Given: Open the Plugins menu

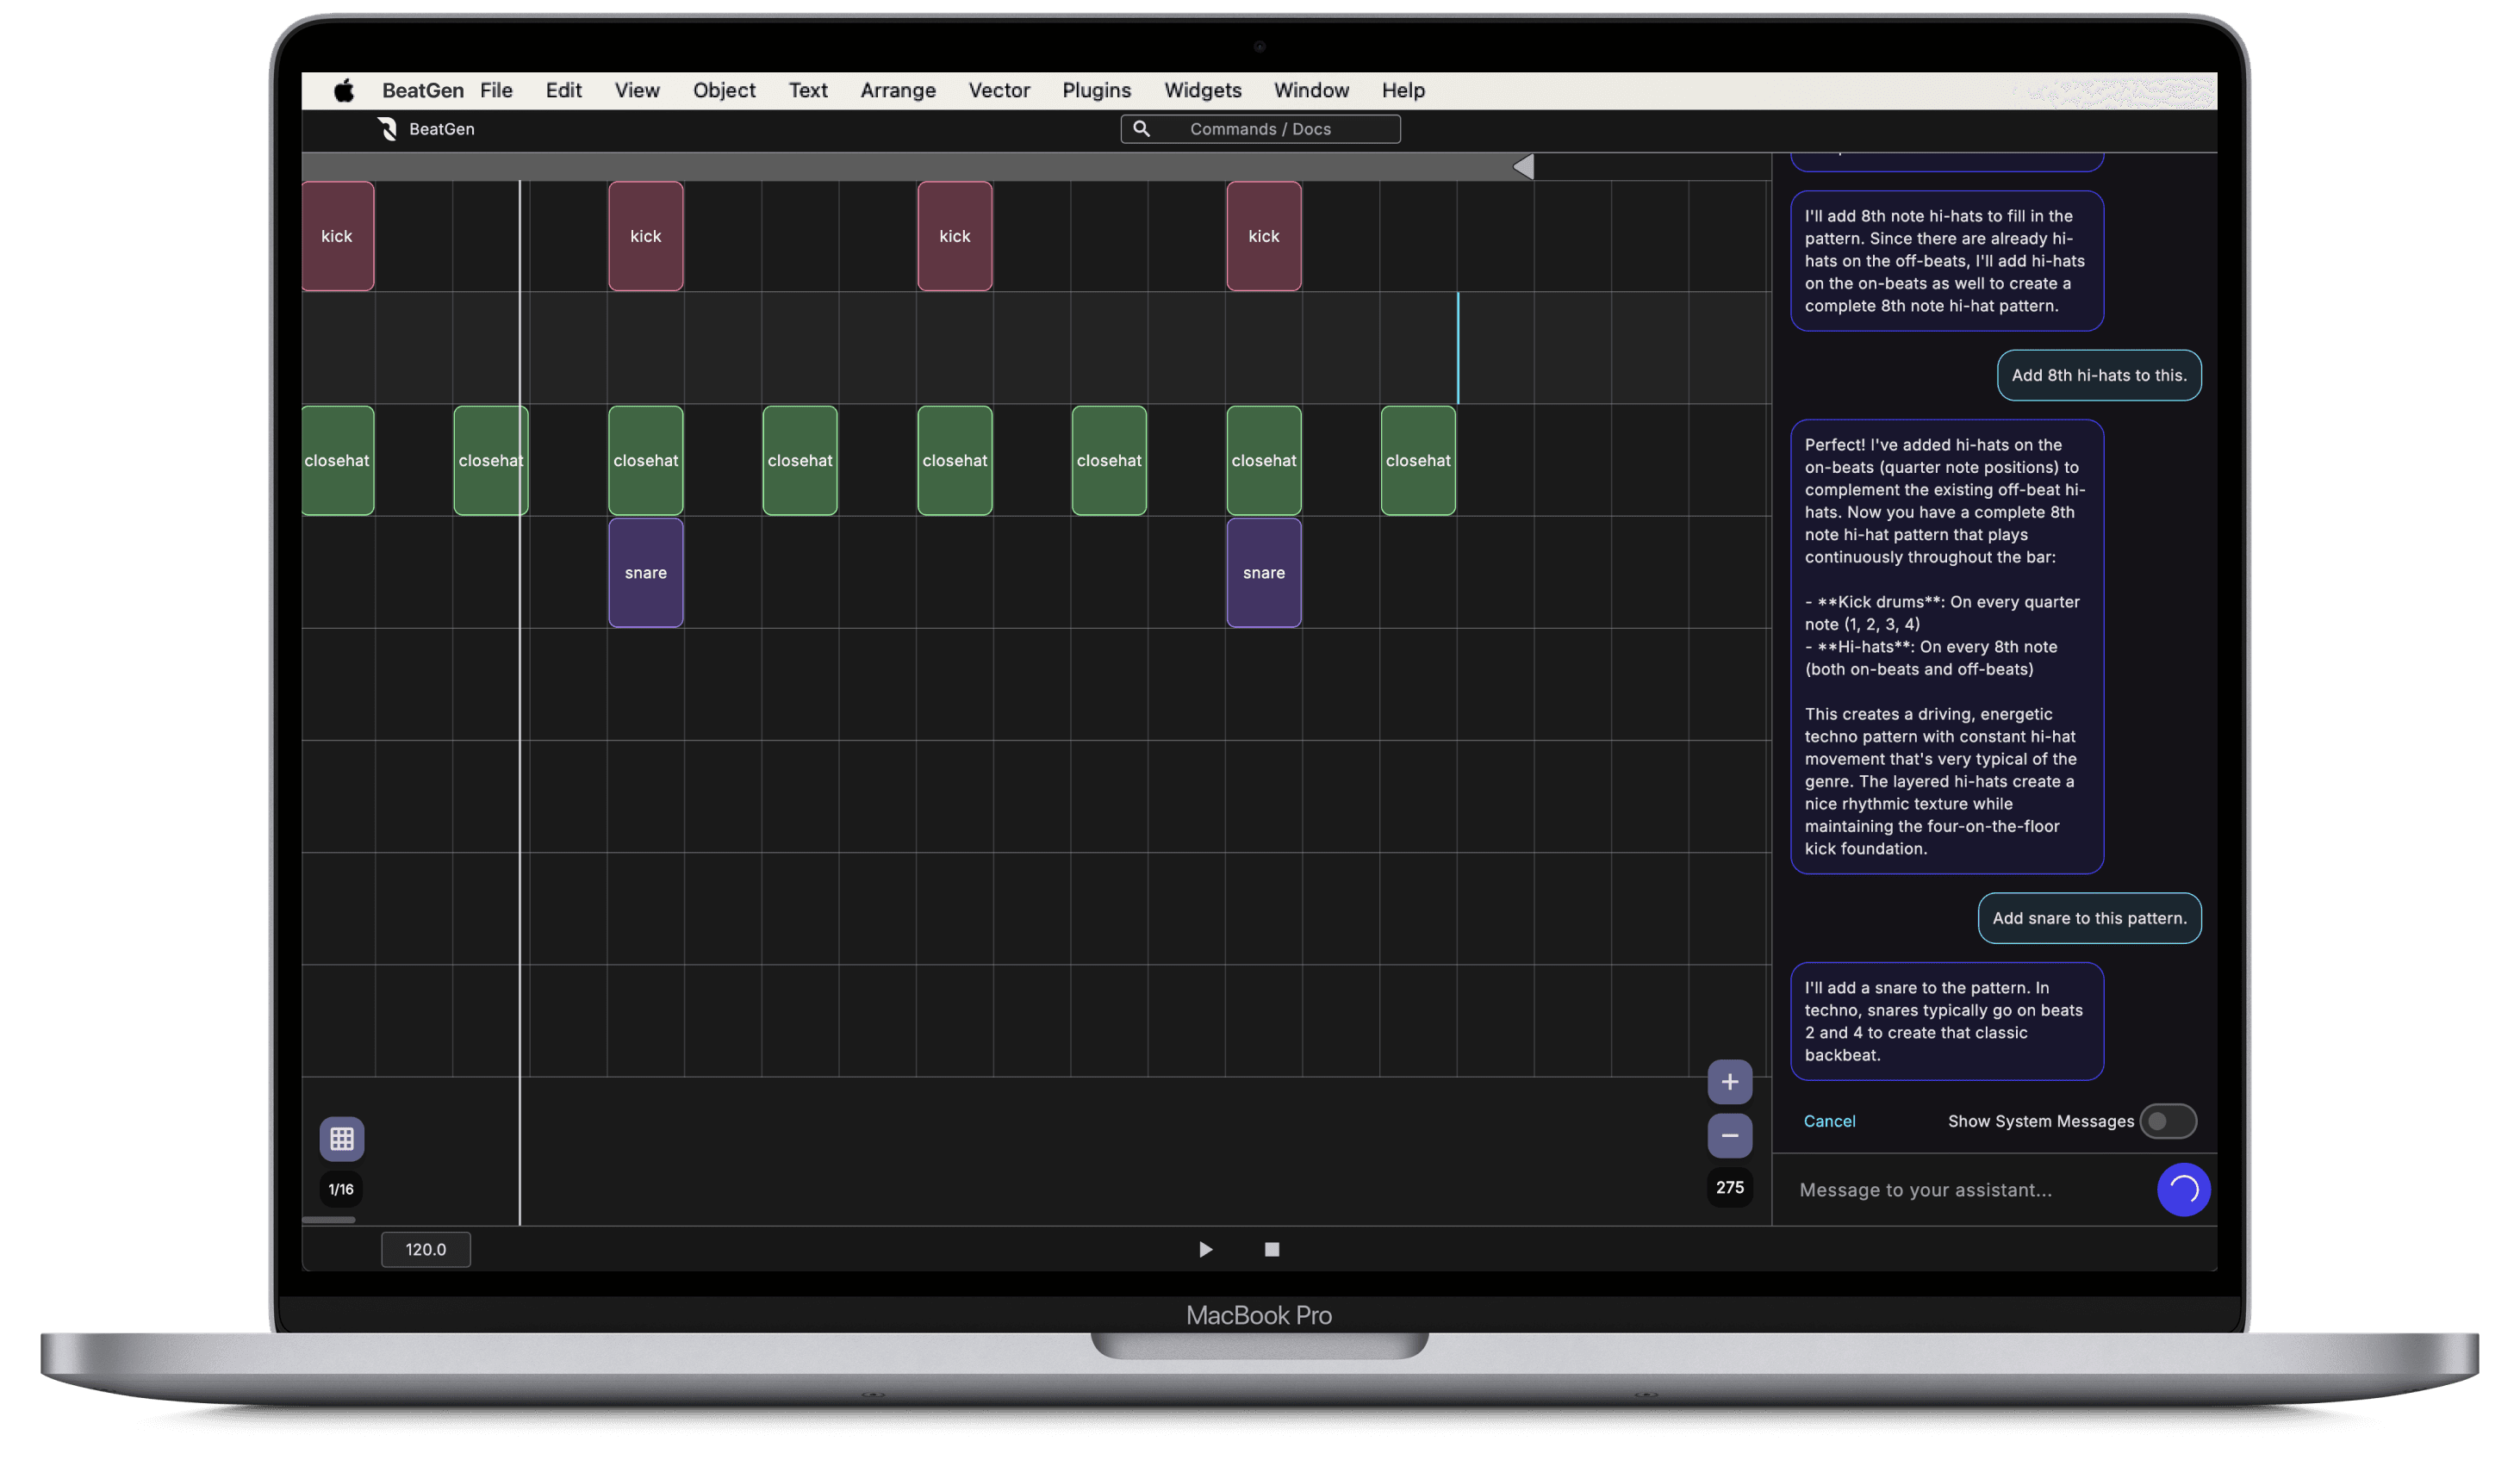Looking at the screenshot, I should pyautogui.click(x=1096, y=90).
